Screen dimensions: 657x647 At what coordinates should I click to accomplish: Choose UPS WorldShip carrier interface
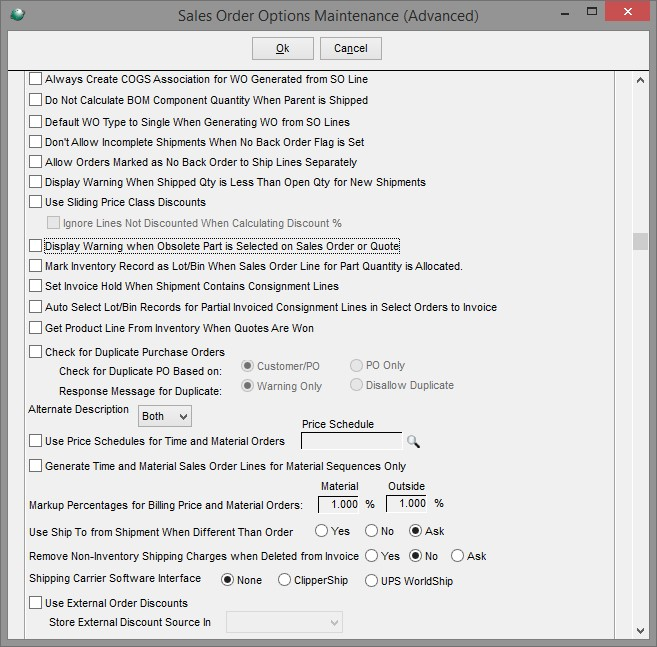click(x=371, y=581)
